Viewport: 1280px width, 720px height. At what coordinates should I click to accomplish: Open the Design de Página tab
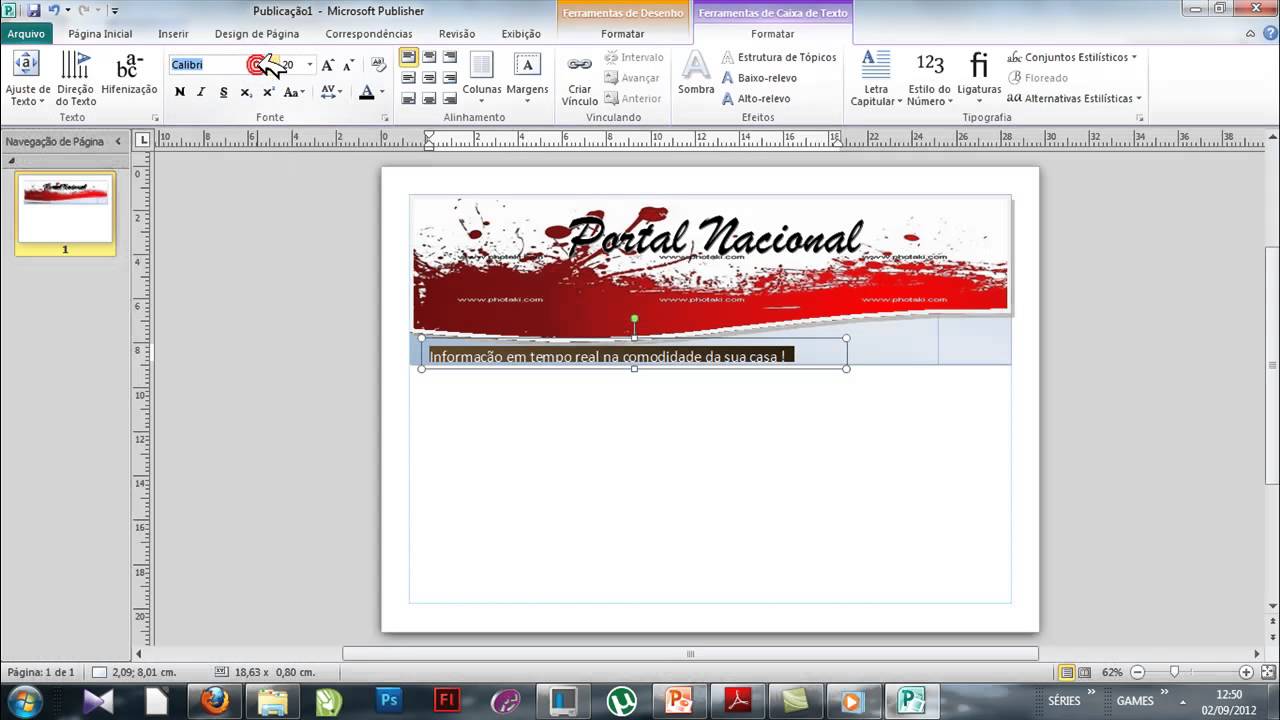click(256, 34)
